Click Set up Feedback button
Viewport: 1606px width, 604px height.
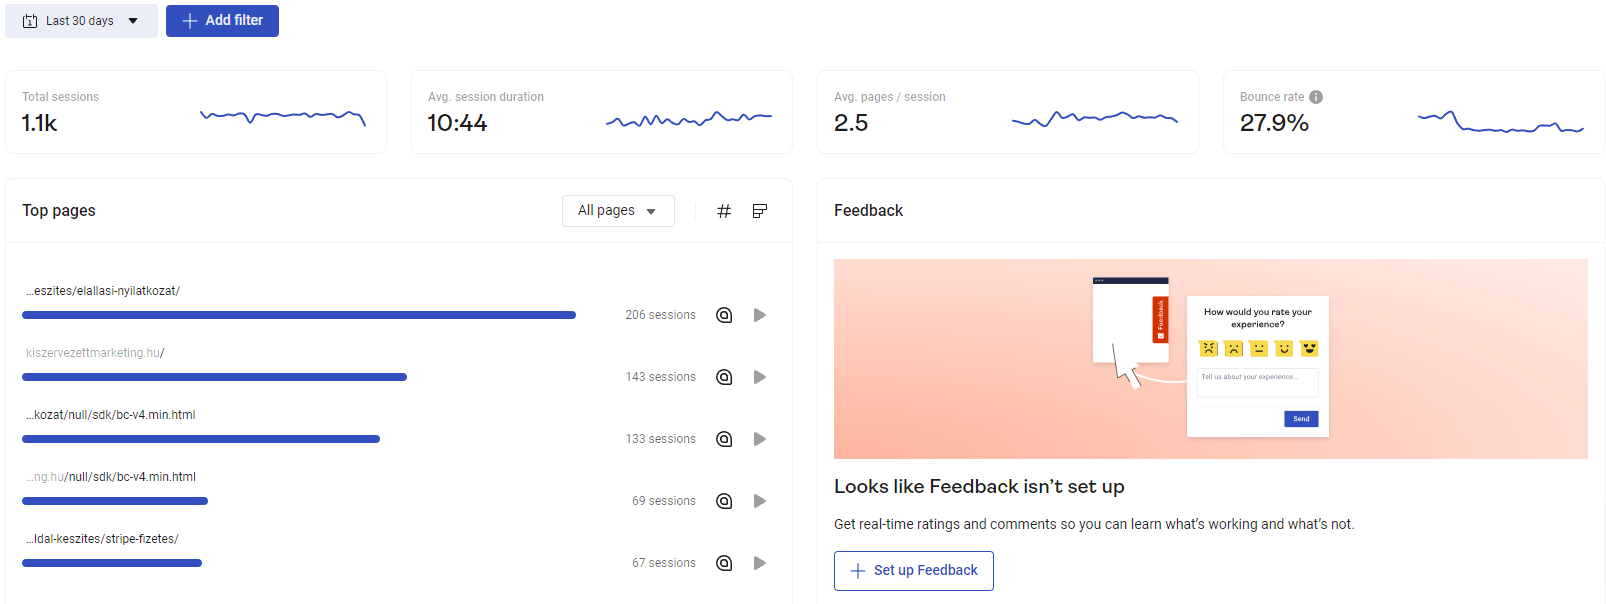[x=913, y=571]
